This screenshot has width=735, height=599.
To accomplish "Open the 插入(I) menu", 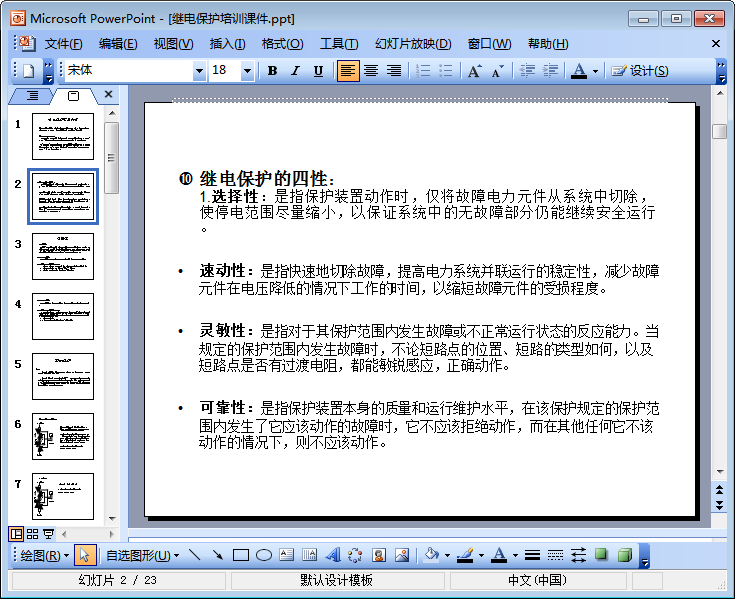I will (x=227, y=44).
